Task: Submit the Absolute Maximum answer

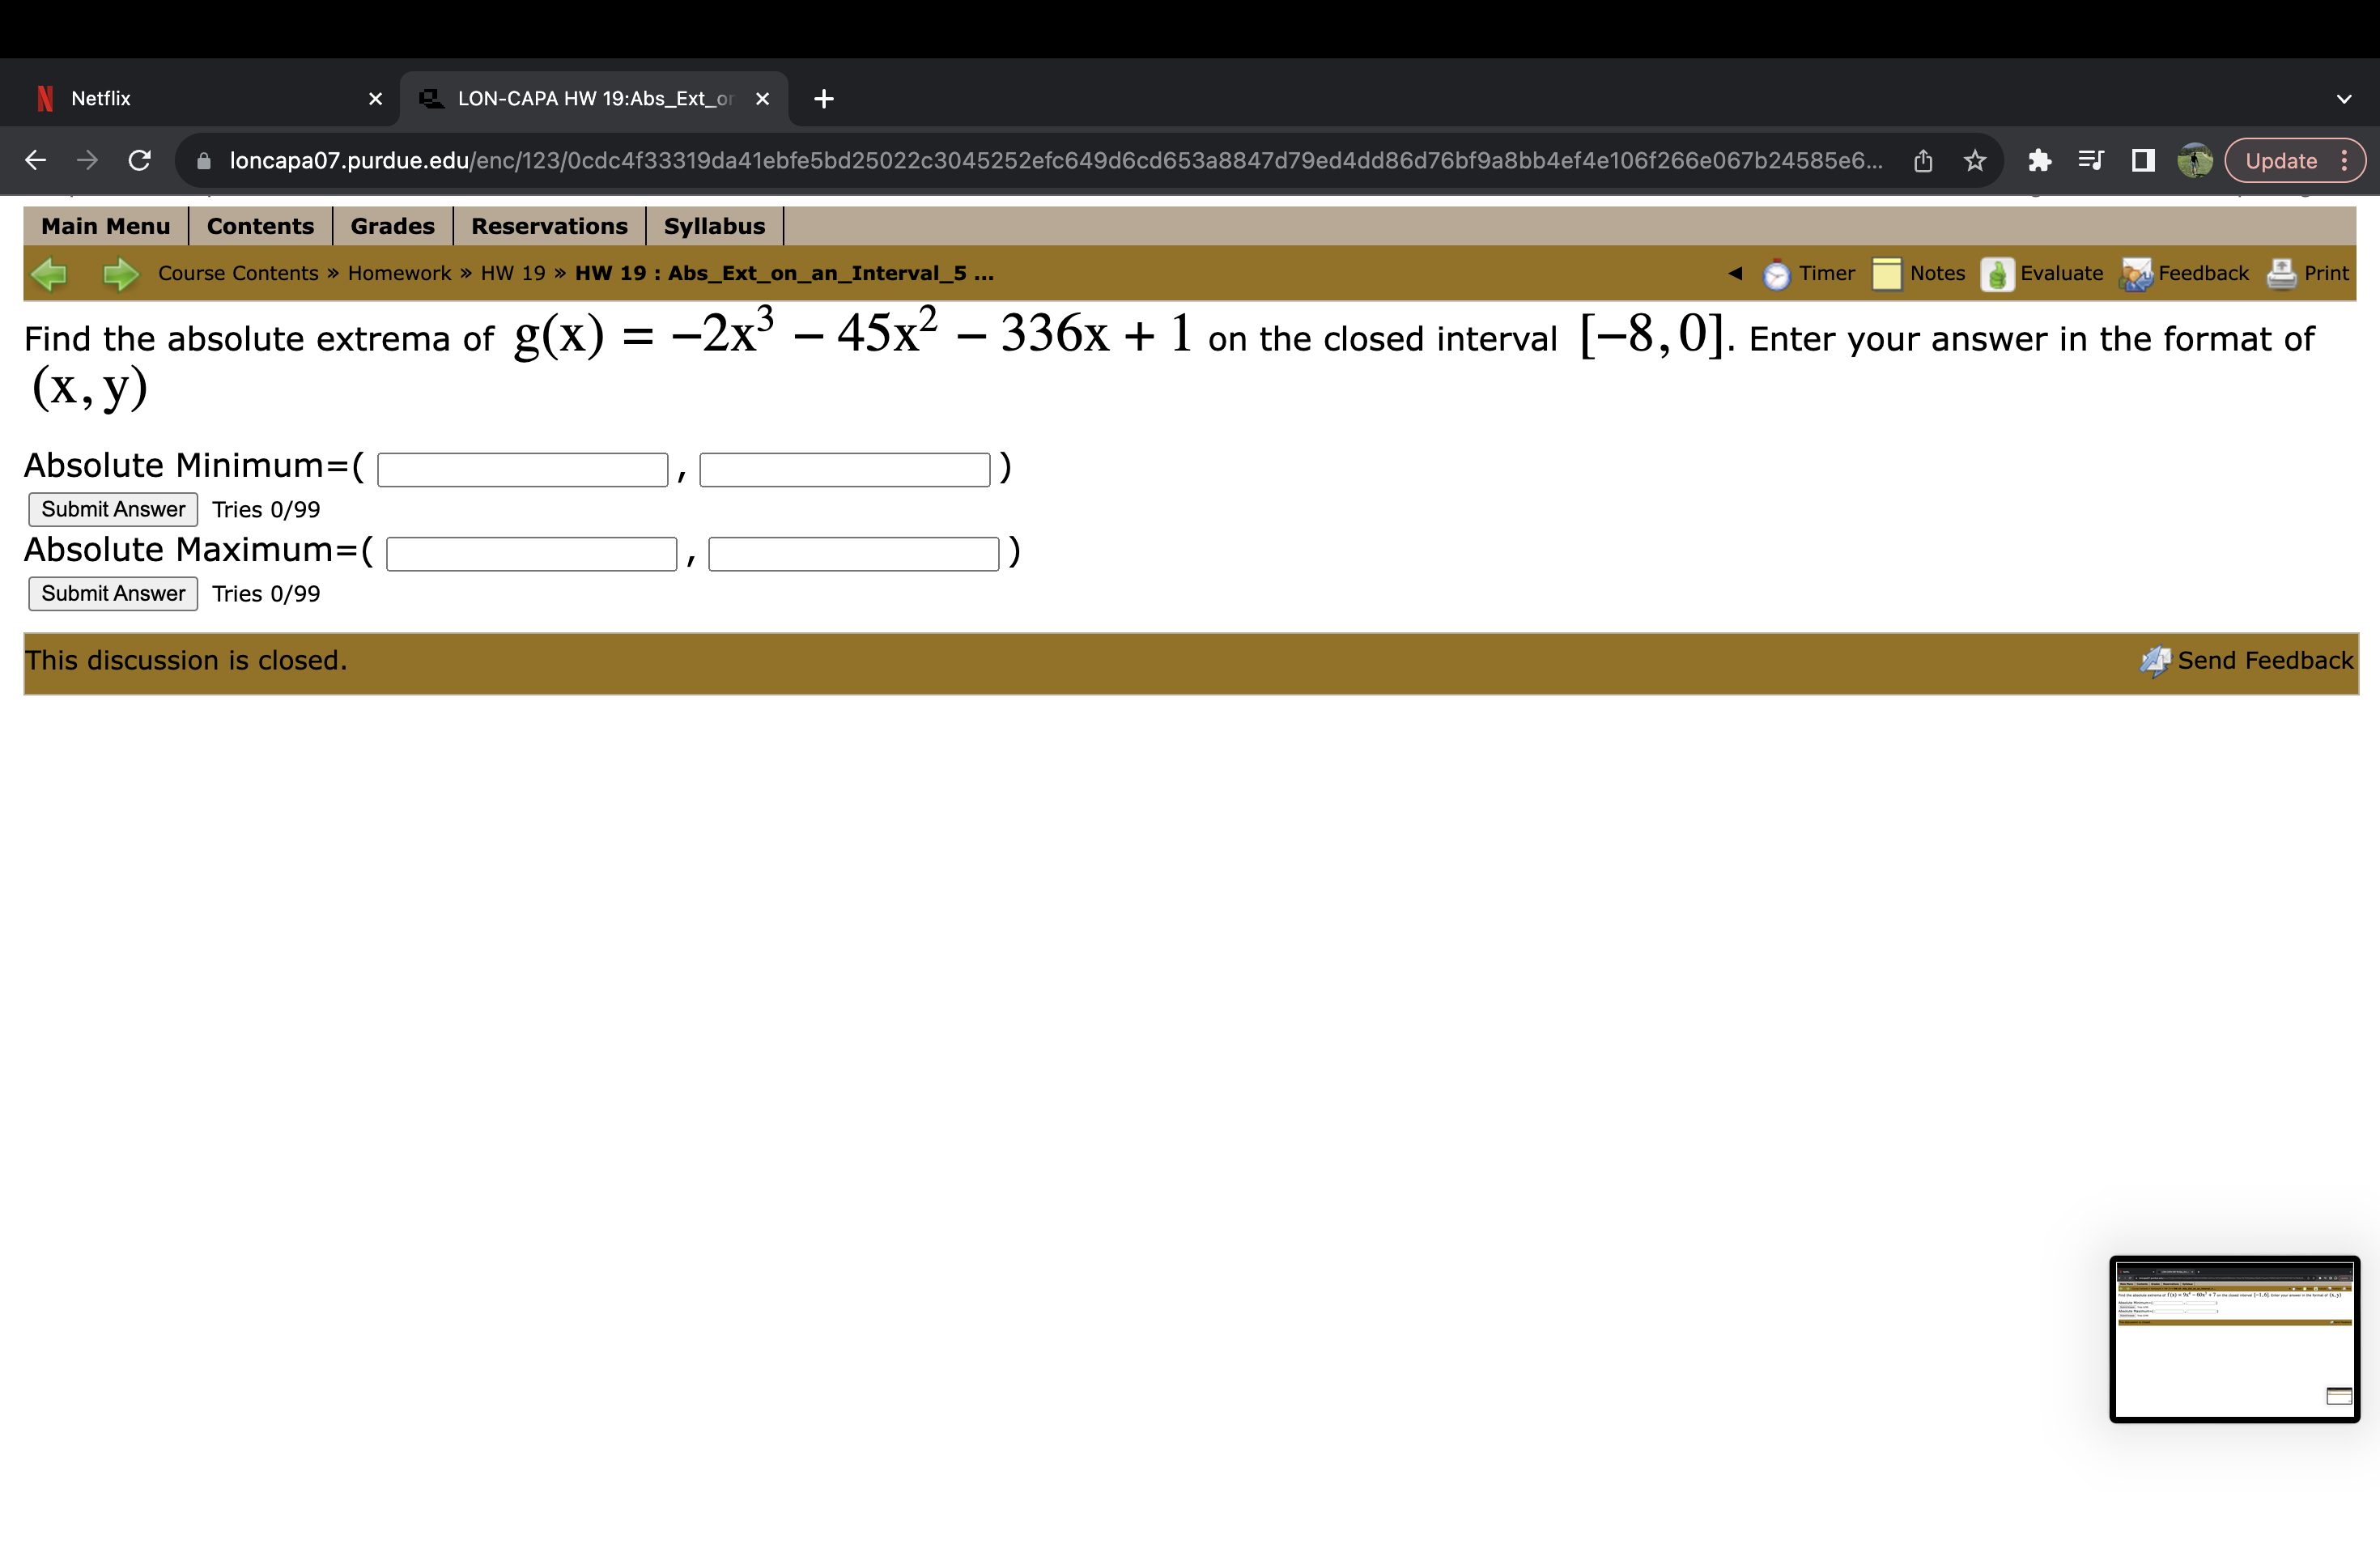Action: (111, 592)
